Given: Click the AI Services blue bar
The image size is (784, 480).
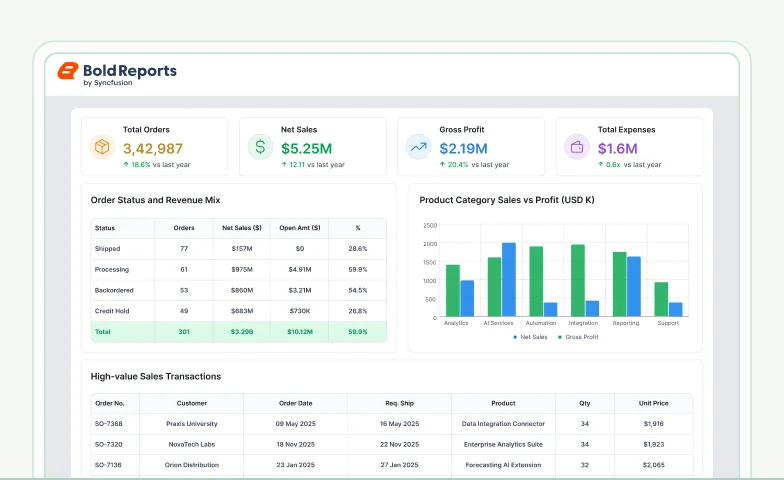Looking at the screenshot, I should 508,280.
